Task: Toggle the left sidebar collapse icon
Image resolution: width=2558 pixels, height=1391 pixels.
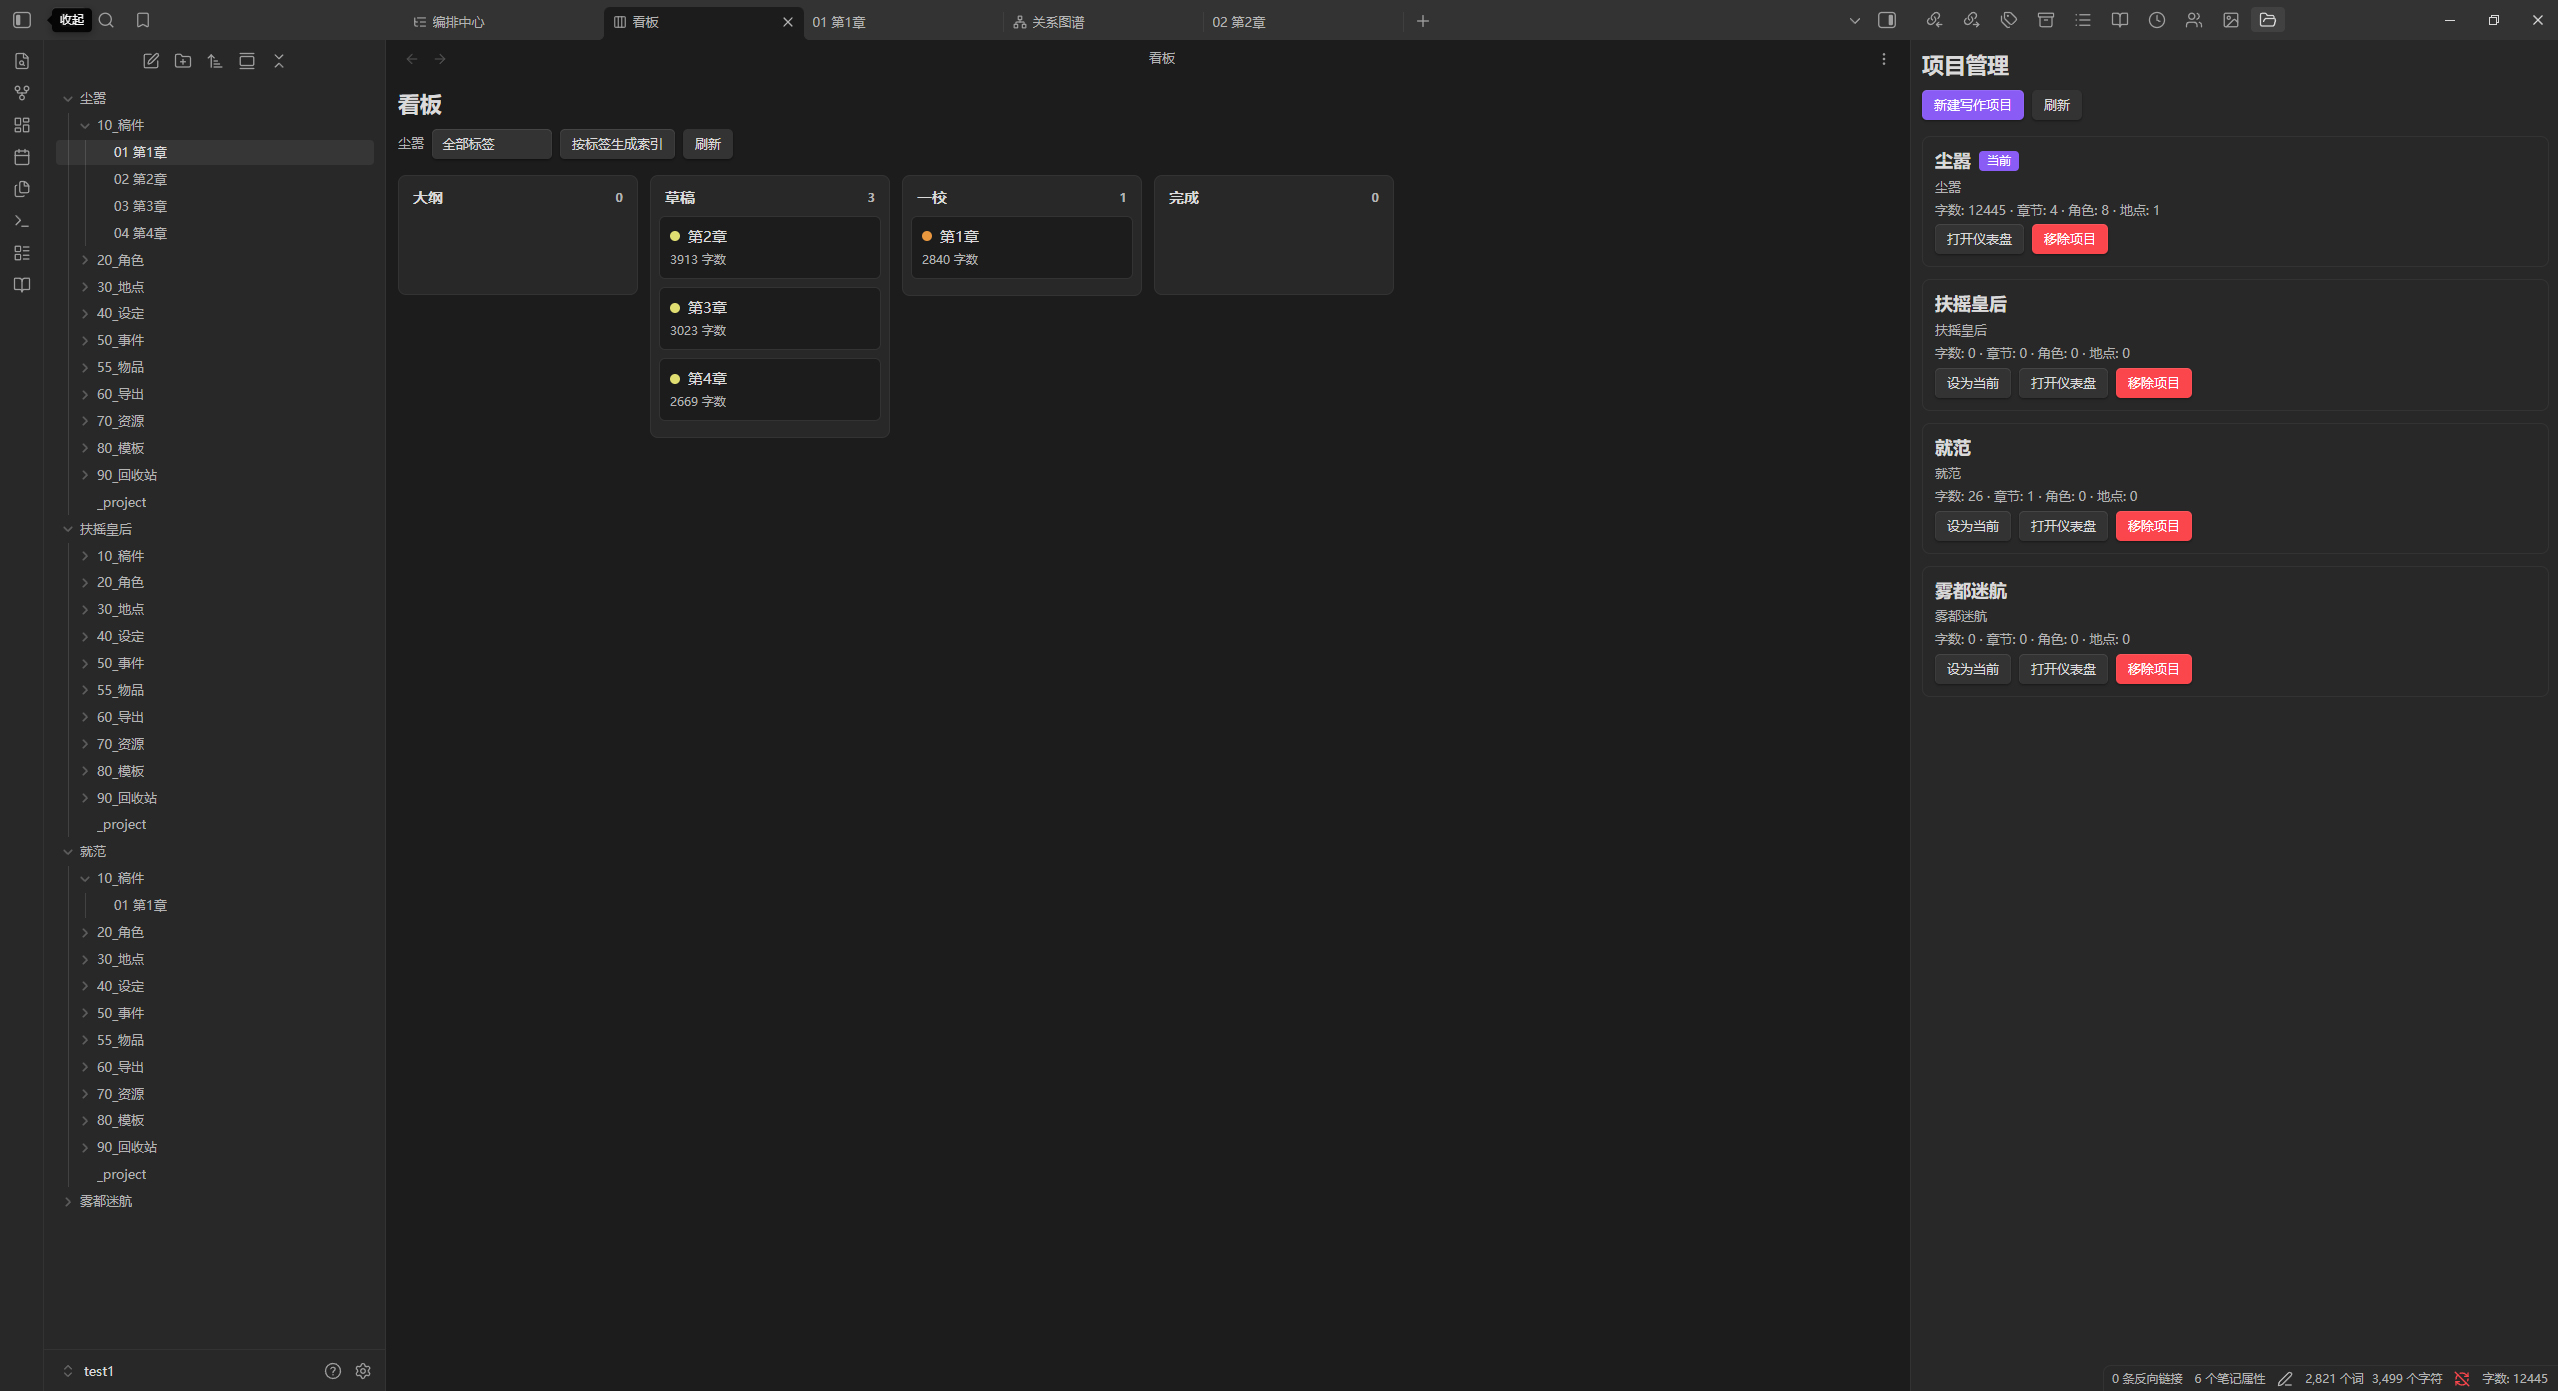Action: point(22,20)
